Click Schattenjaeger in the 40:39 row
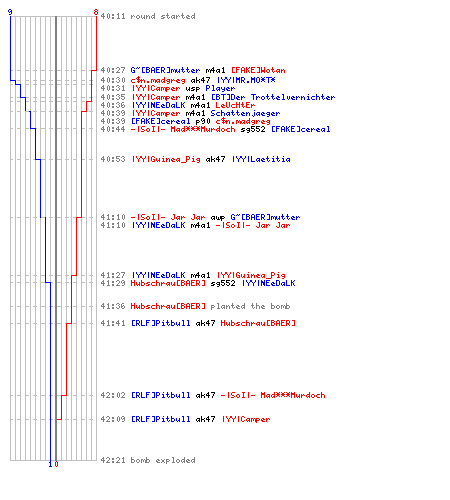 (245, 113)
